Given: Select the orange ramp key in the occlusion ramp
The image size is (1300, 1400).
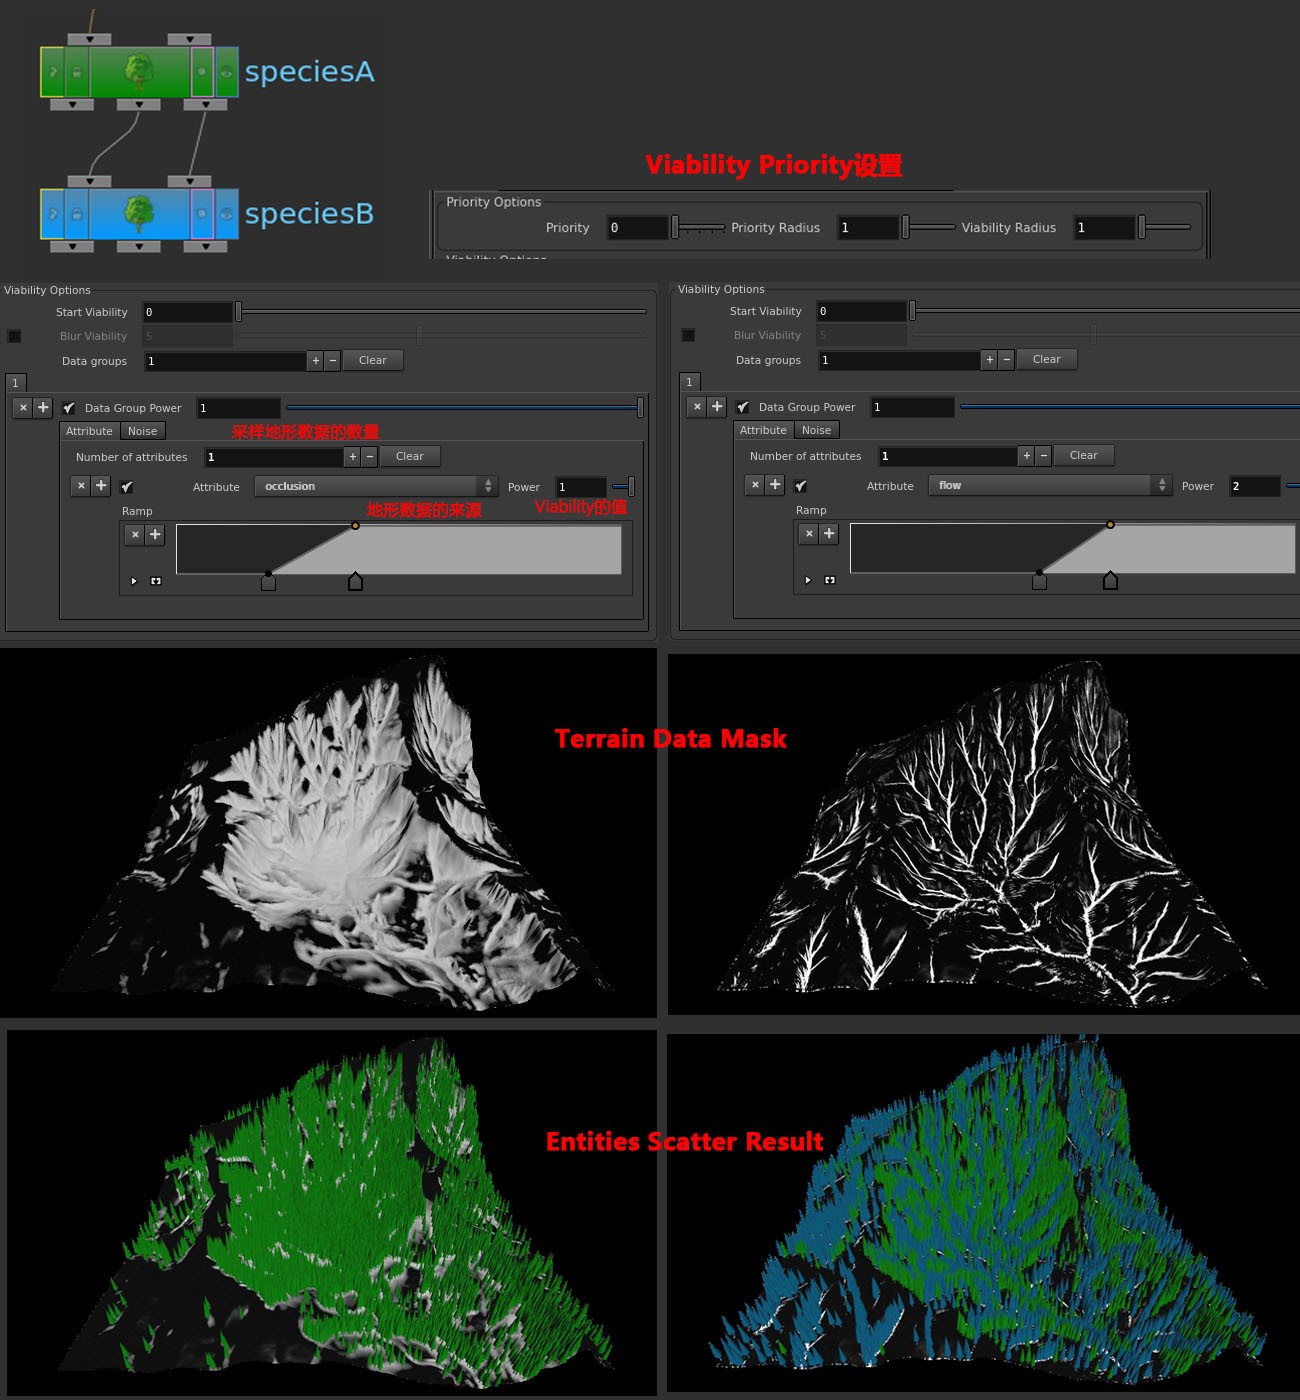Looking at the screenshot, I should 355,525.
